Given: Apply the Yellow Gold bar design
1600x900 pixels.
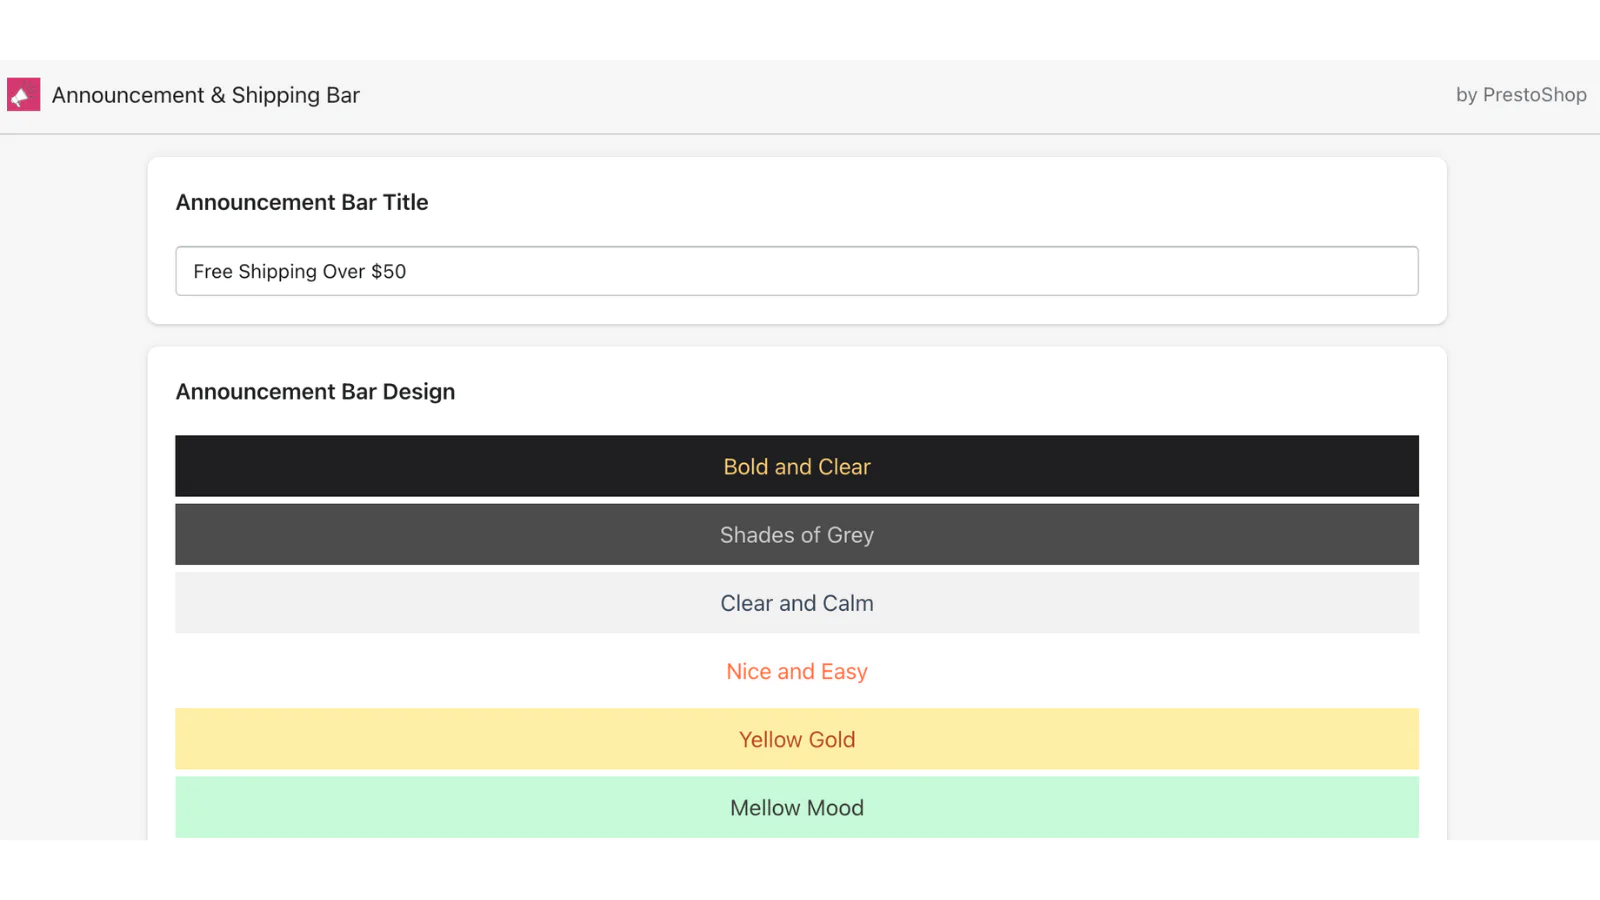Looking at the screenshot, I should coord(797,740).
